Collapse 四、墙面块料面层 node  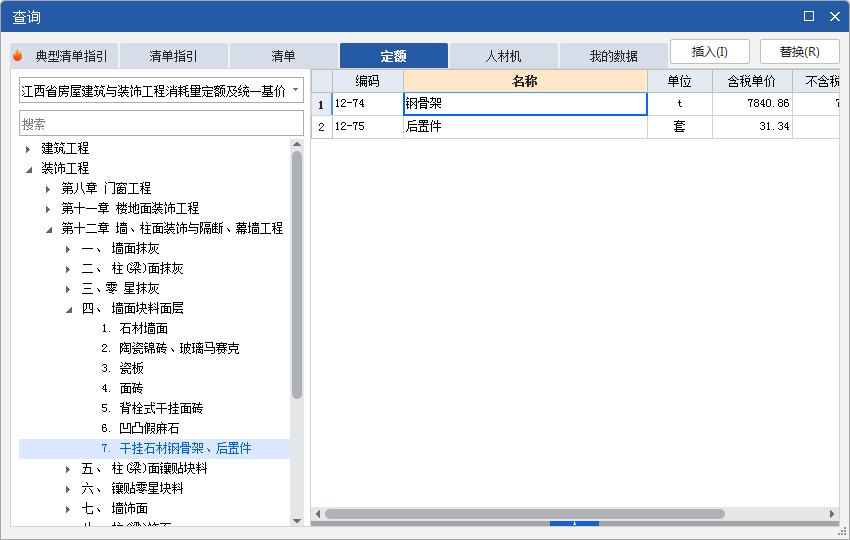tap(68, 310)
